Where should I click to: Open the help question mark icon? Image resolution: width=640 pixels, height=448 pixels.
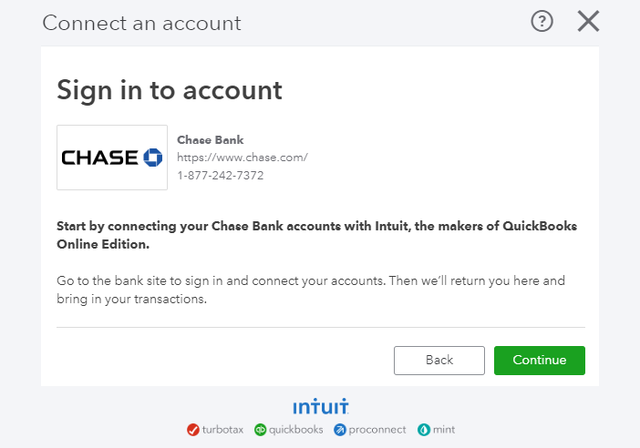tap(542, 21)
